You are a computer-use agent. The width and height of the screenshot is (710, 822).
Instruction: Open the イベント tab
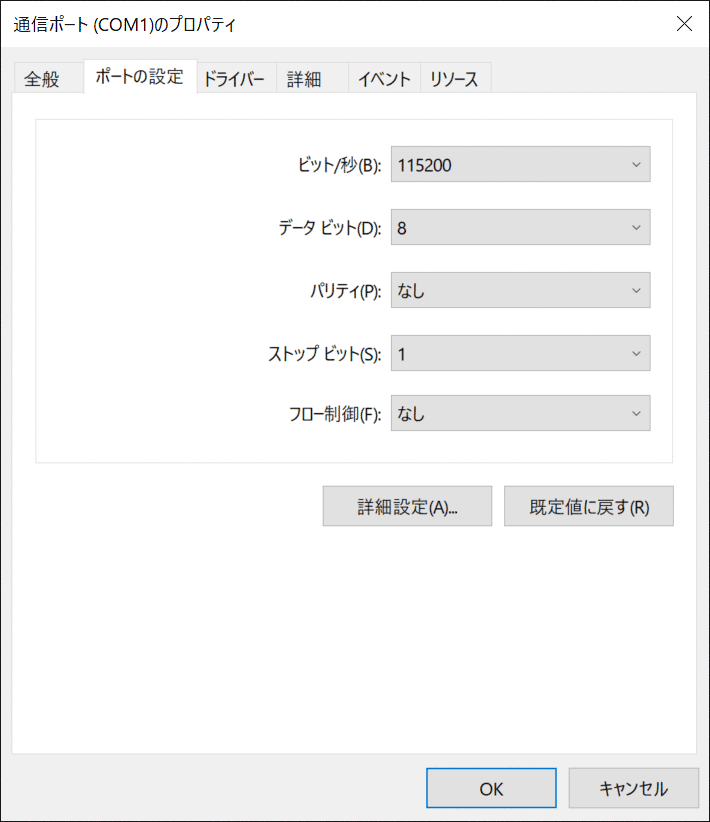[384, 76]
